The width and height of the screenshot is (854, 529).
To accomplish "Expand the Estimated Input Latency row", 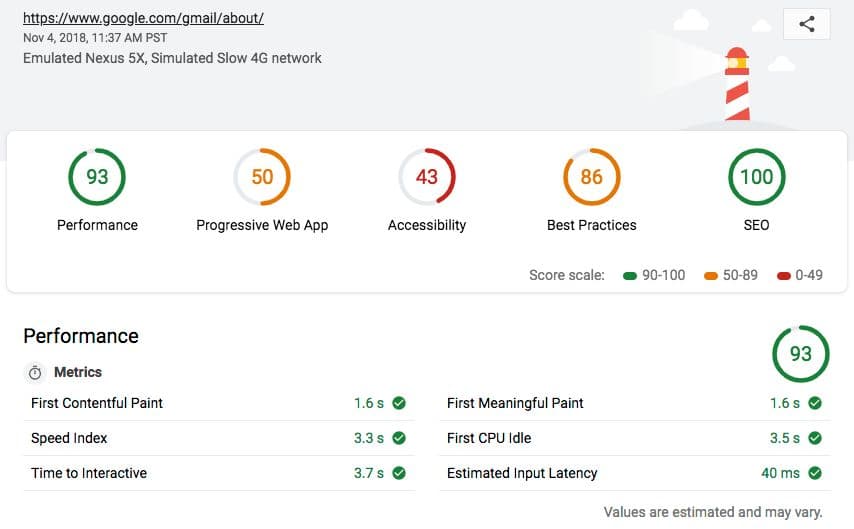I will (x=635, y=473).
